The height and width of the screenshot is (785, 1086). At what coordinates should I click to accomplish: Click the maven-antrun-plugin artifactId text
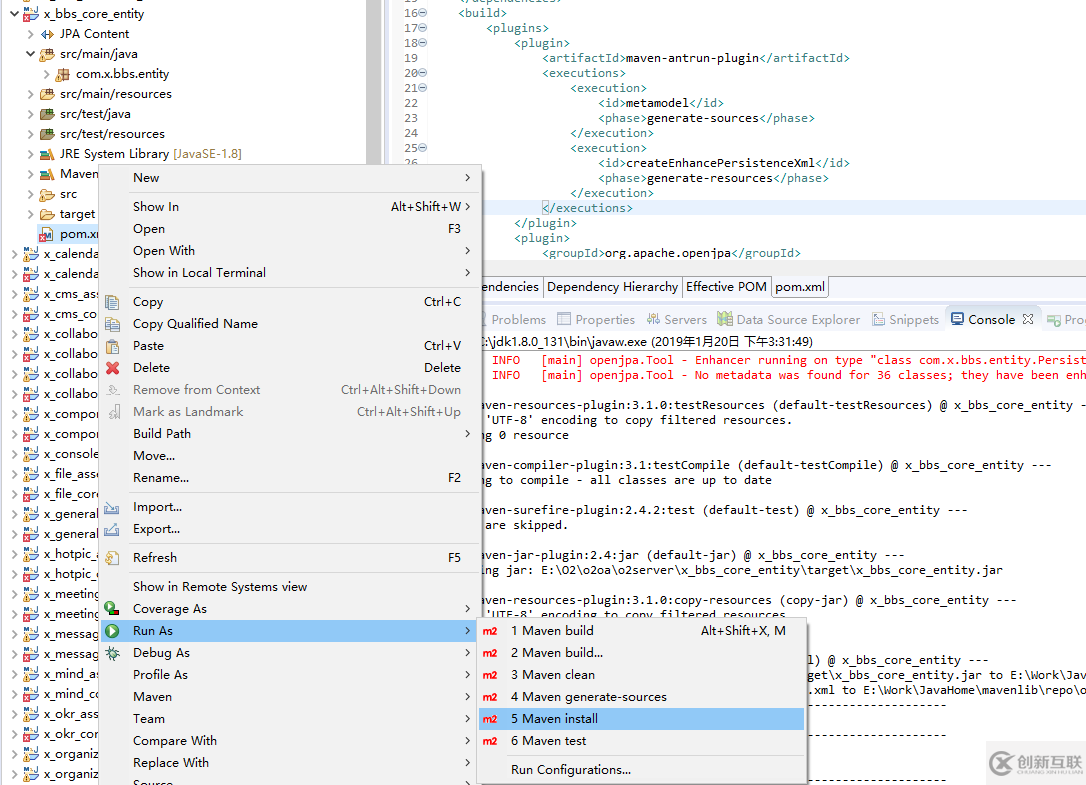(691, 58)
